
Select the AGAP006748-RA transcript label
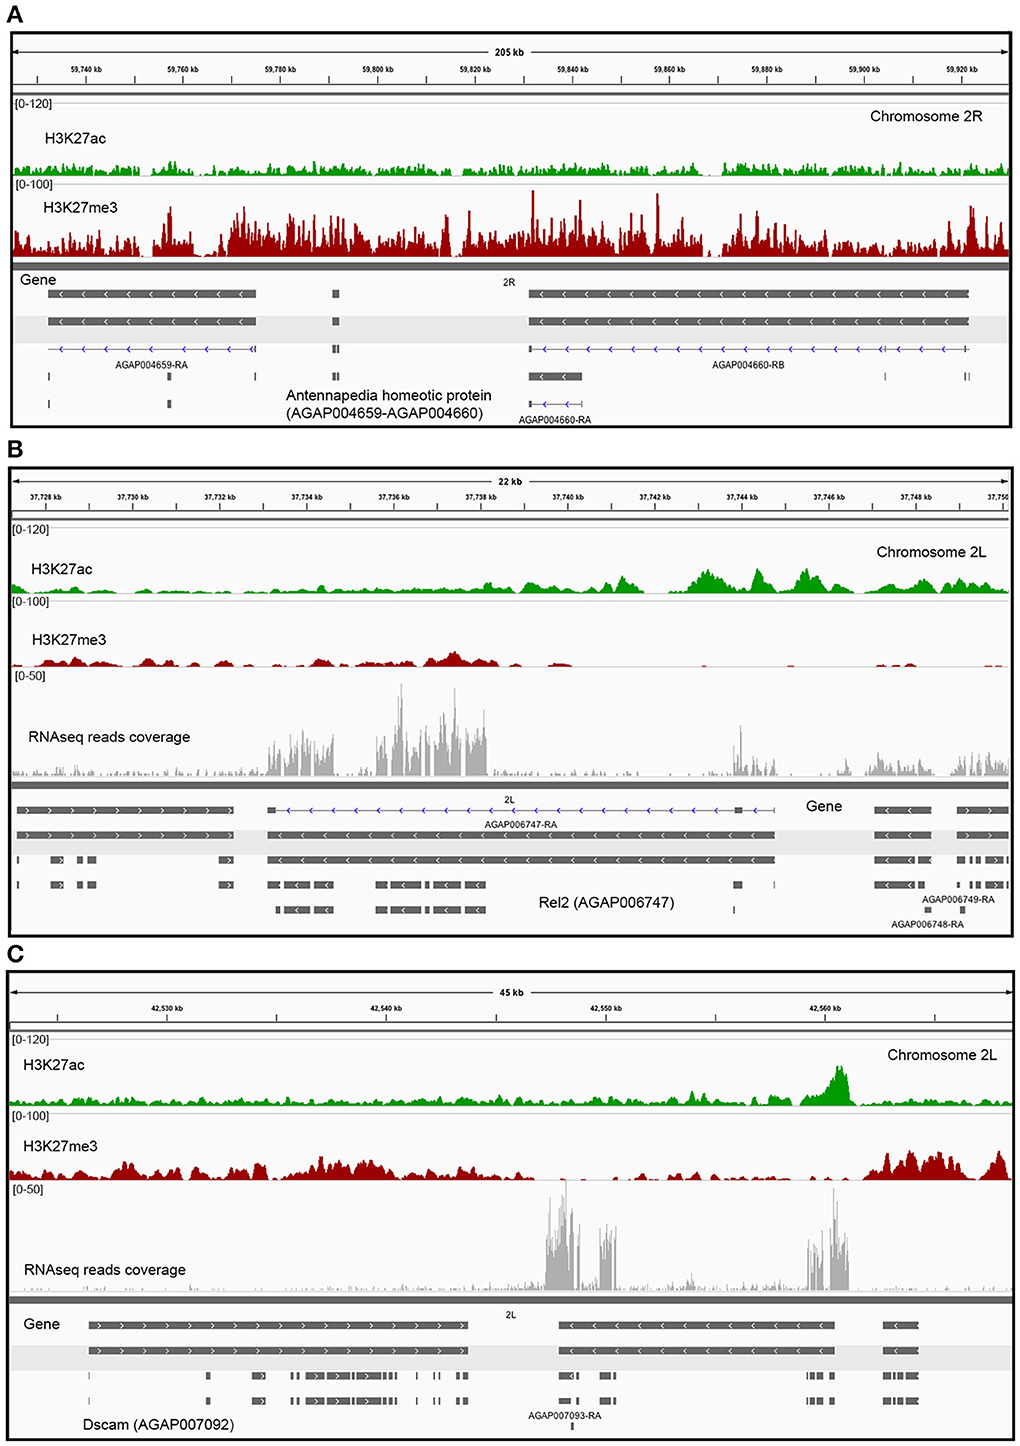click(927, 925)
